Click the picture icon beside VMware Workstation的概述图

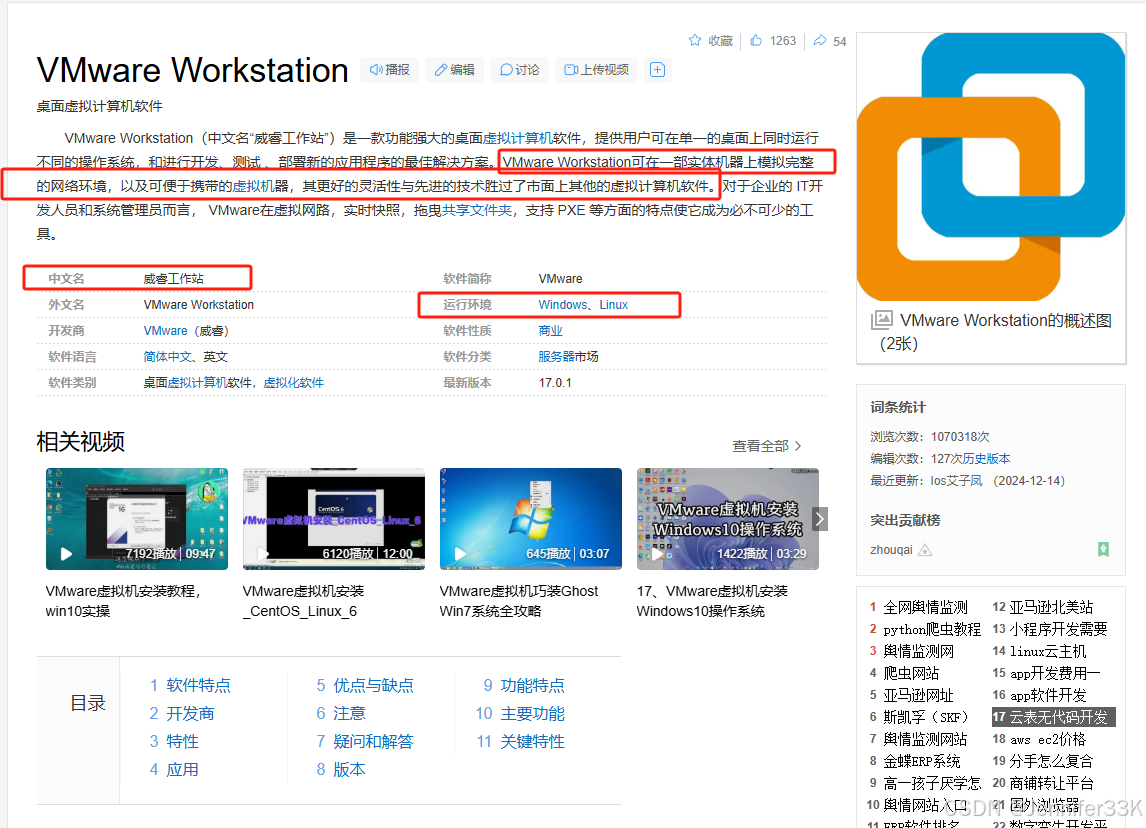click(x=881, y=320)
